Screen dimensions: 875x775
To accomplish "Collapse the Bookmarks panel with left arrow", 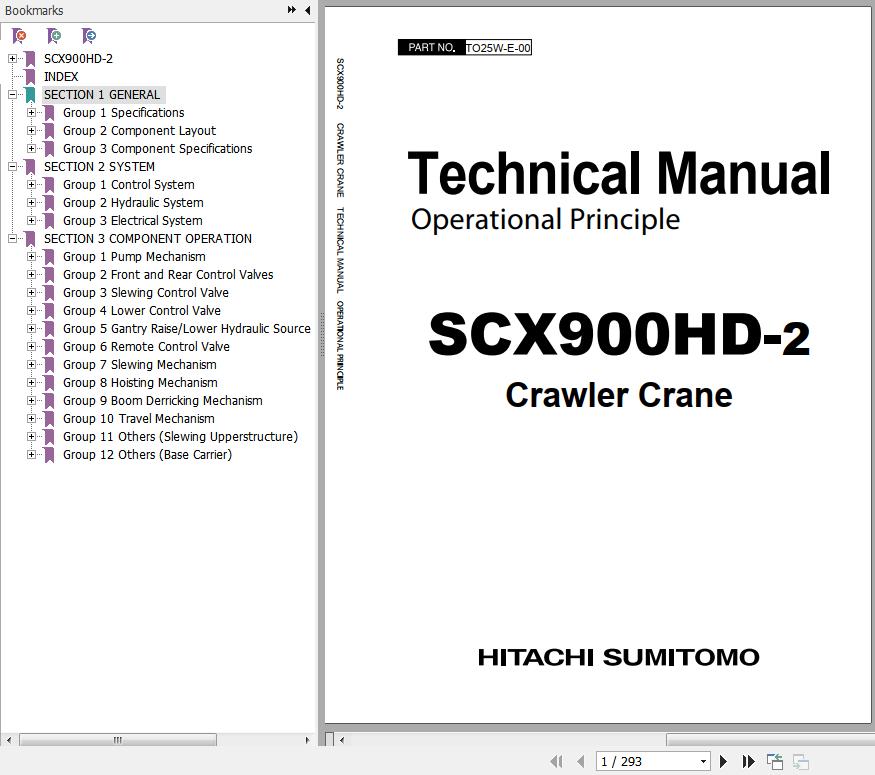I will coord(307,10).
